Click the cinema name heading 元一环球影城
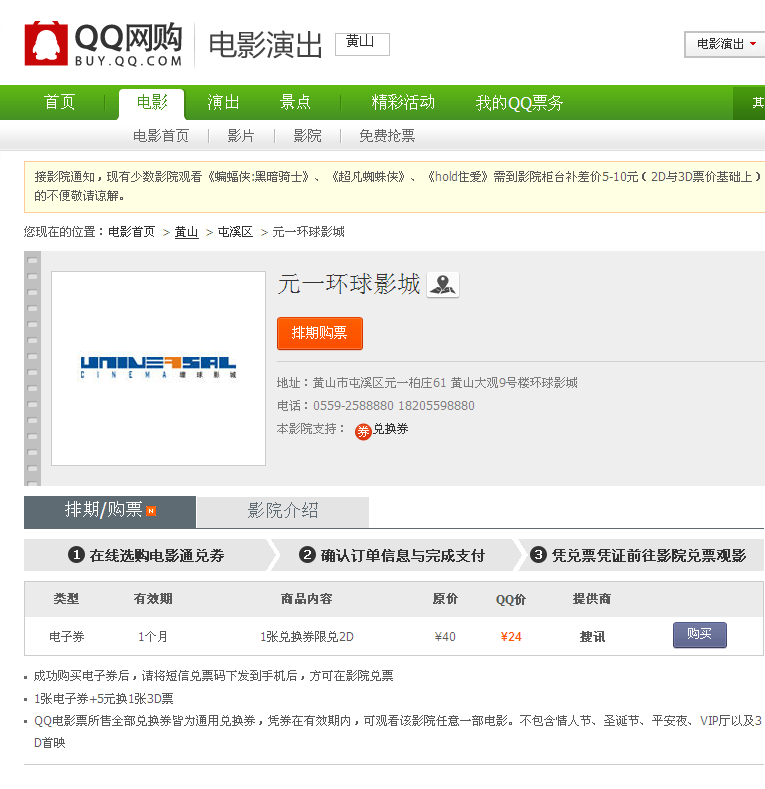 tap(349, 284)
